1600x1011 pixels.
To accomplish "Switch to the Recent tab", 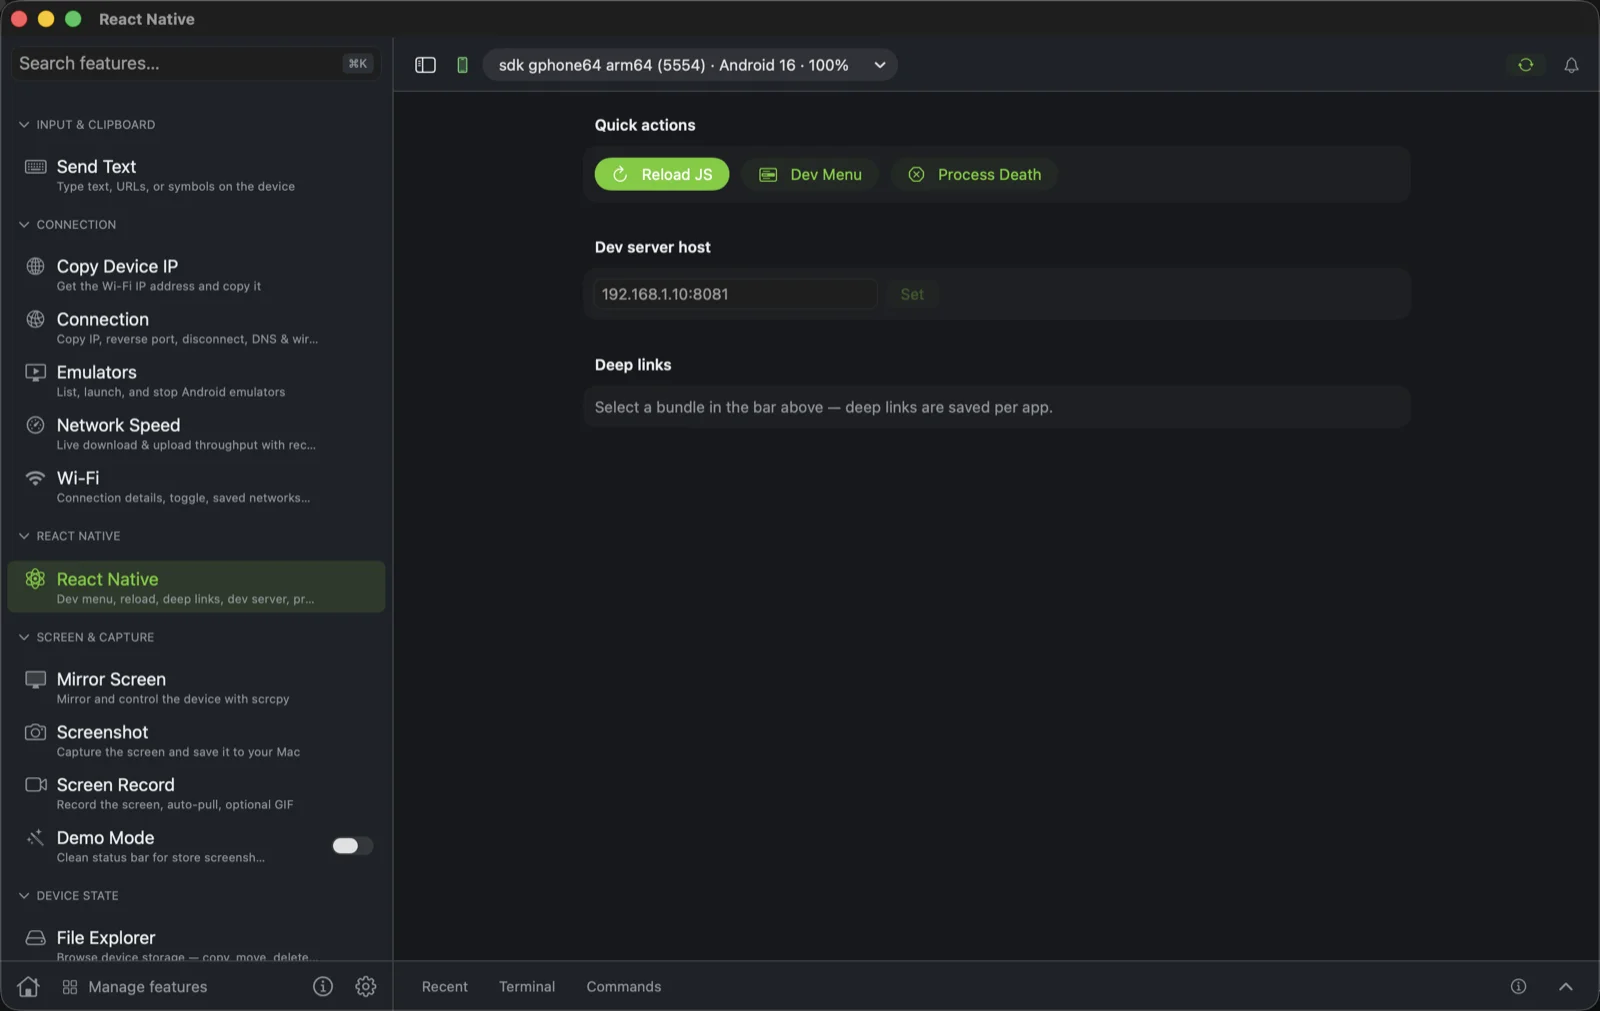I will coord(445,987).
